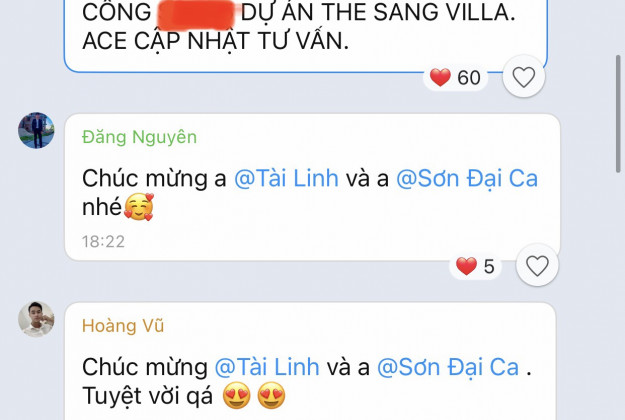Click the Hoàng Vũ sender name
Screen dimensions: 625x420
pos(123,326)
